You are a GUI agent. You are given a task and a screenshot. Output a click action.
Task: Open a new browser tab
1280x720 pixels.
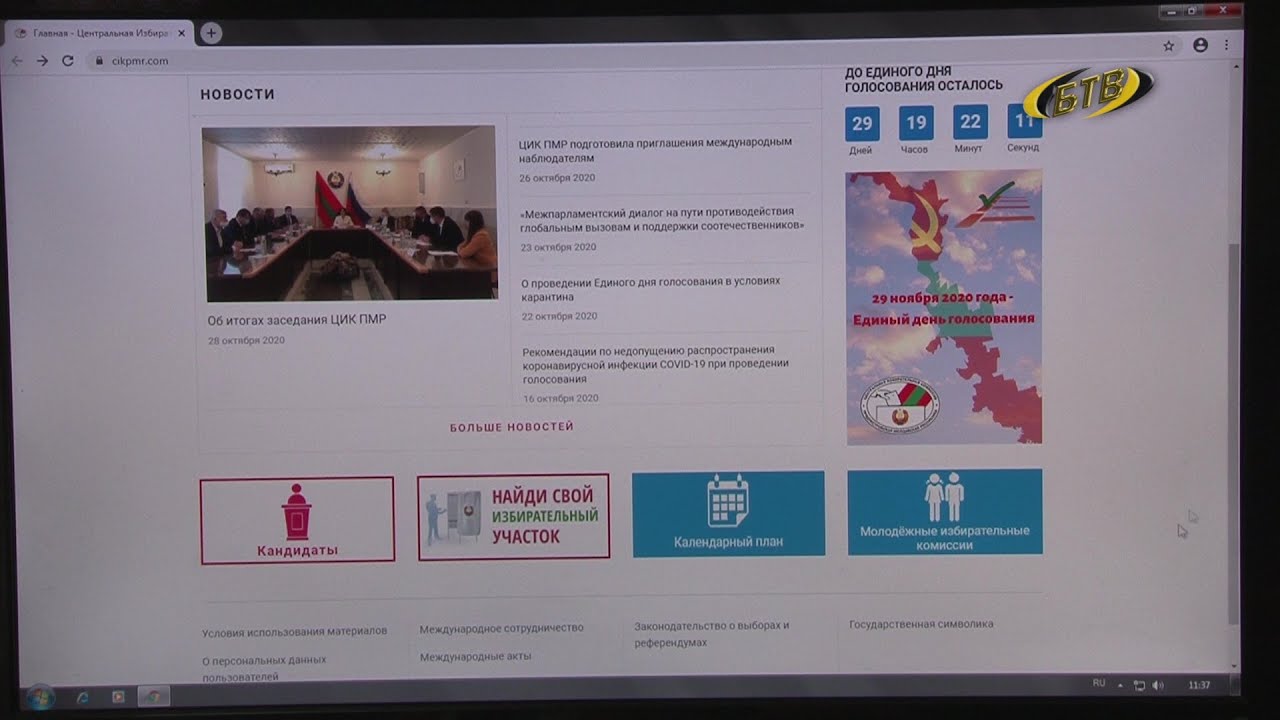coord(211,33)
